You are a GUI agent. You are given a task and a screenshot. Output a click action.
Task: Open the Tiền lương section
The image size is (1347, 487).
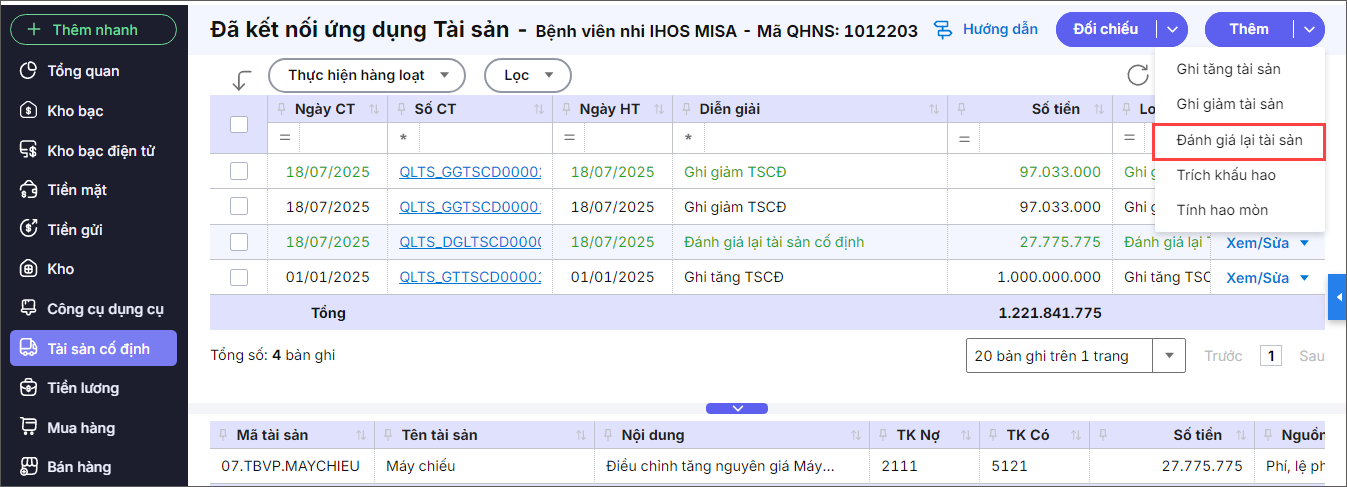coord(83,388)
